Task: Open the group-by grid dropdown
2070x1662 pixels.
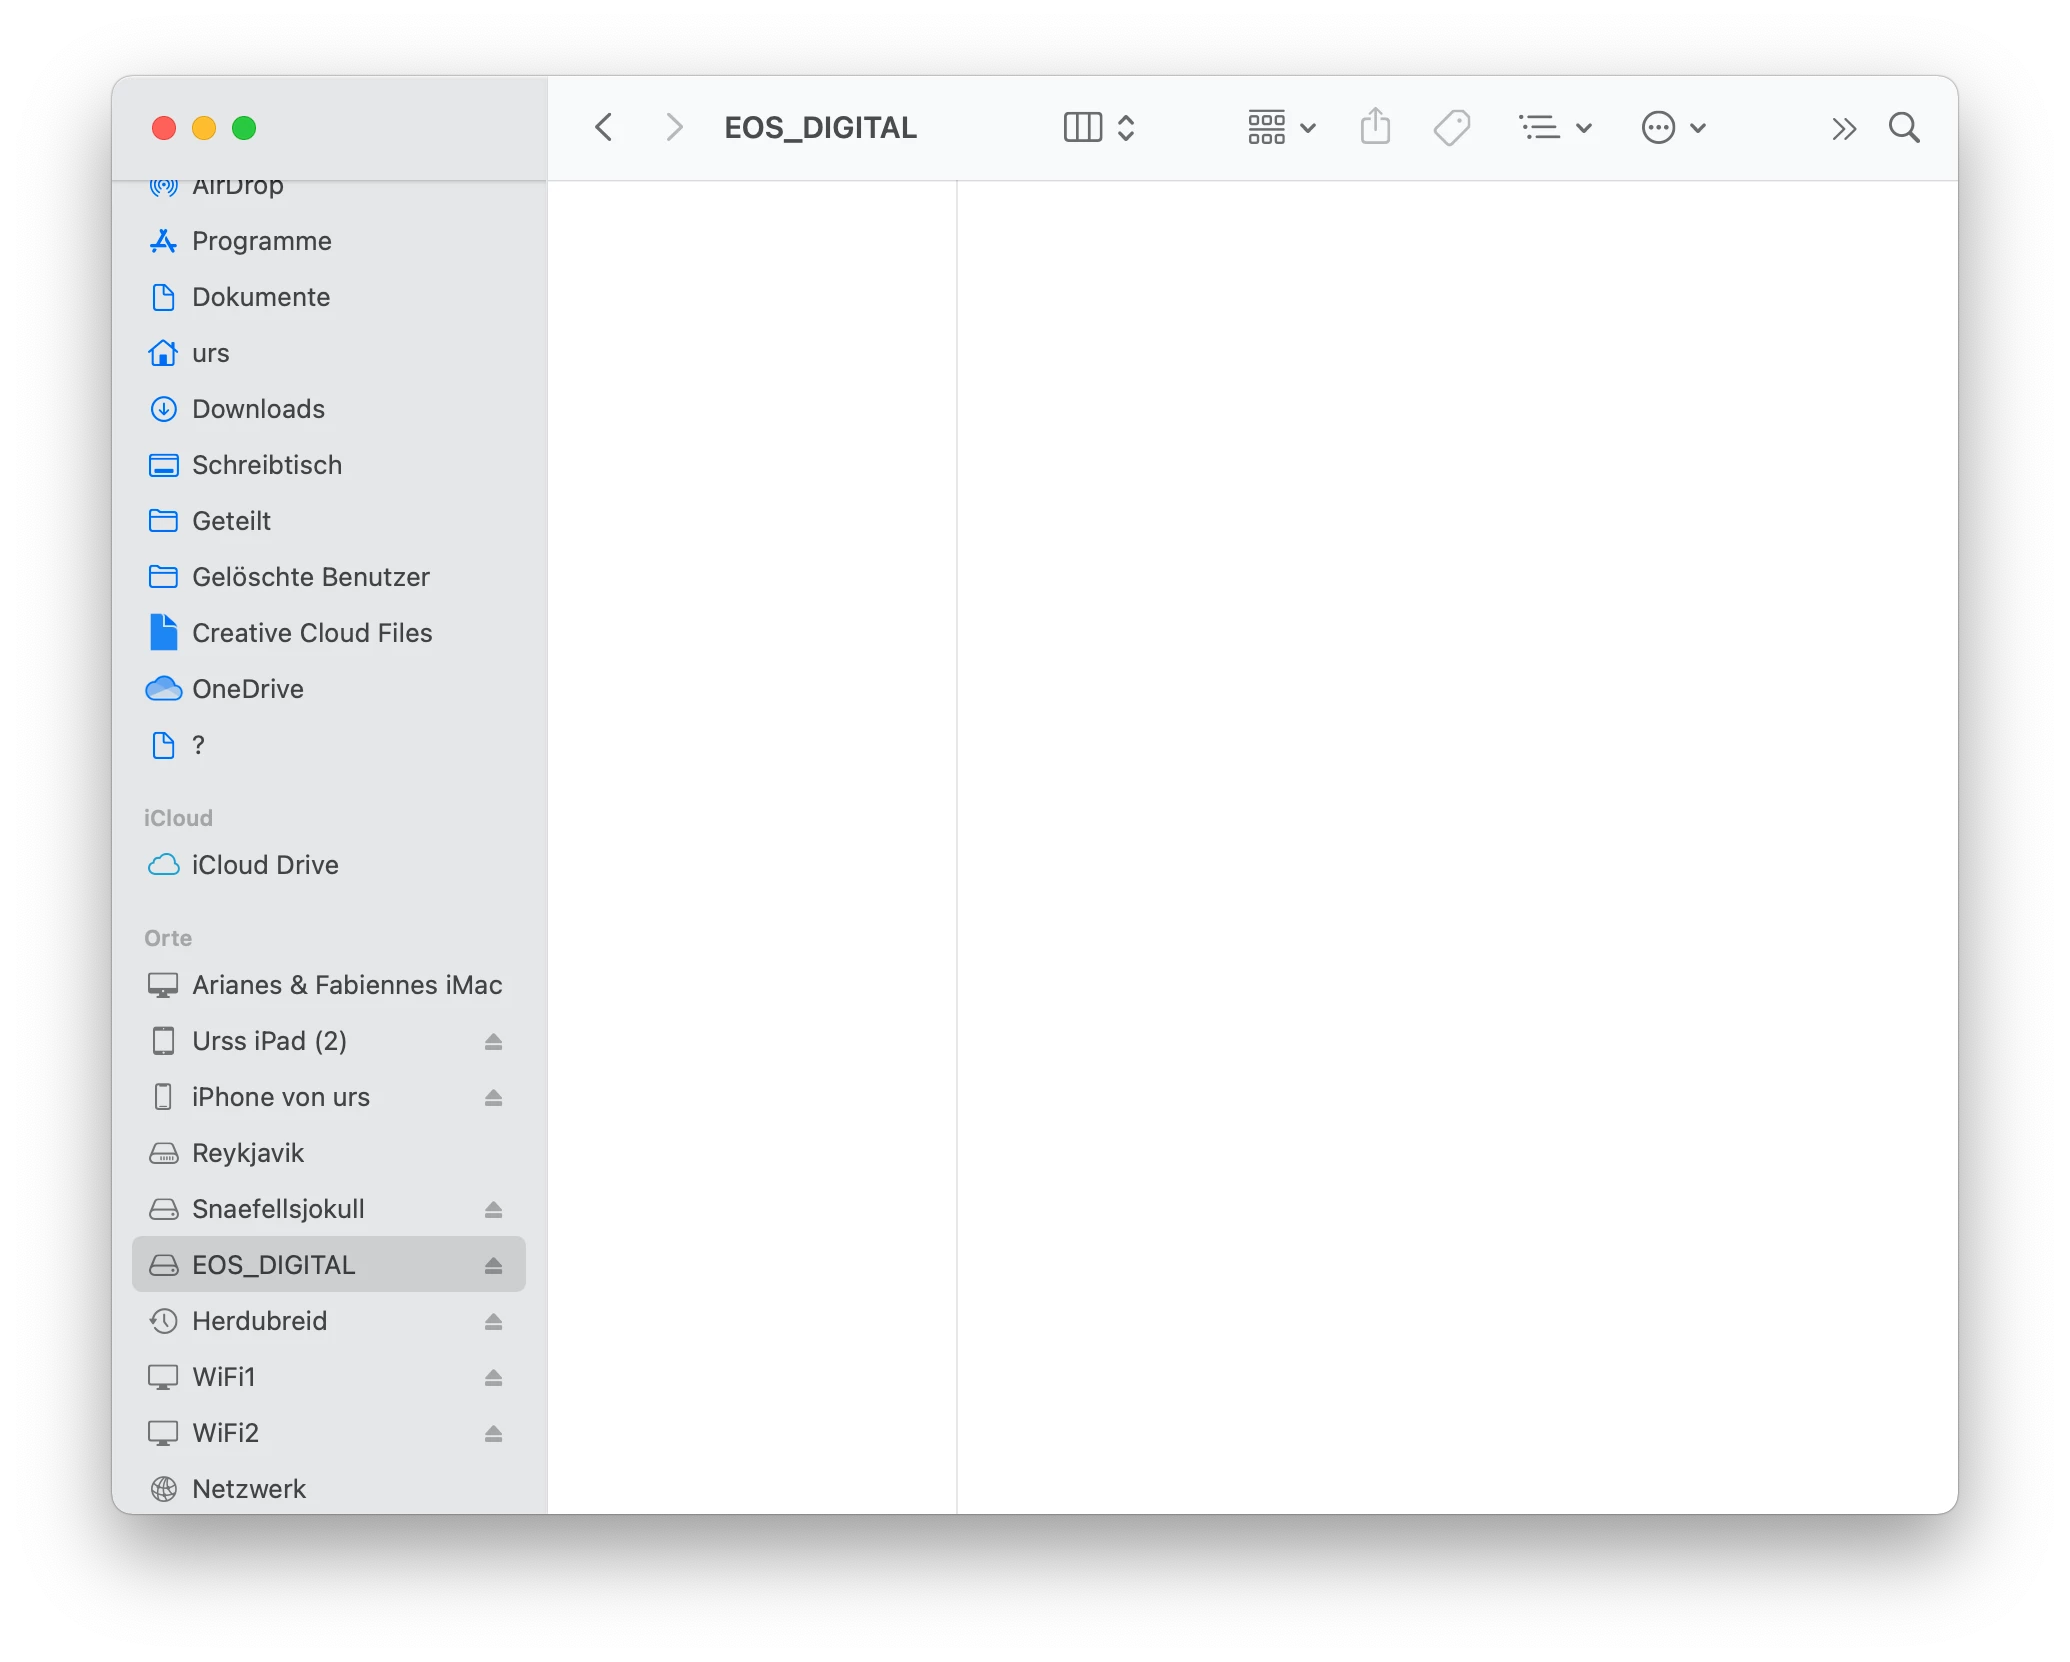Action: pos(1281,127)
